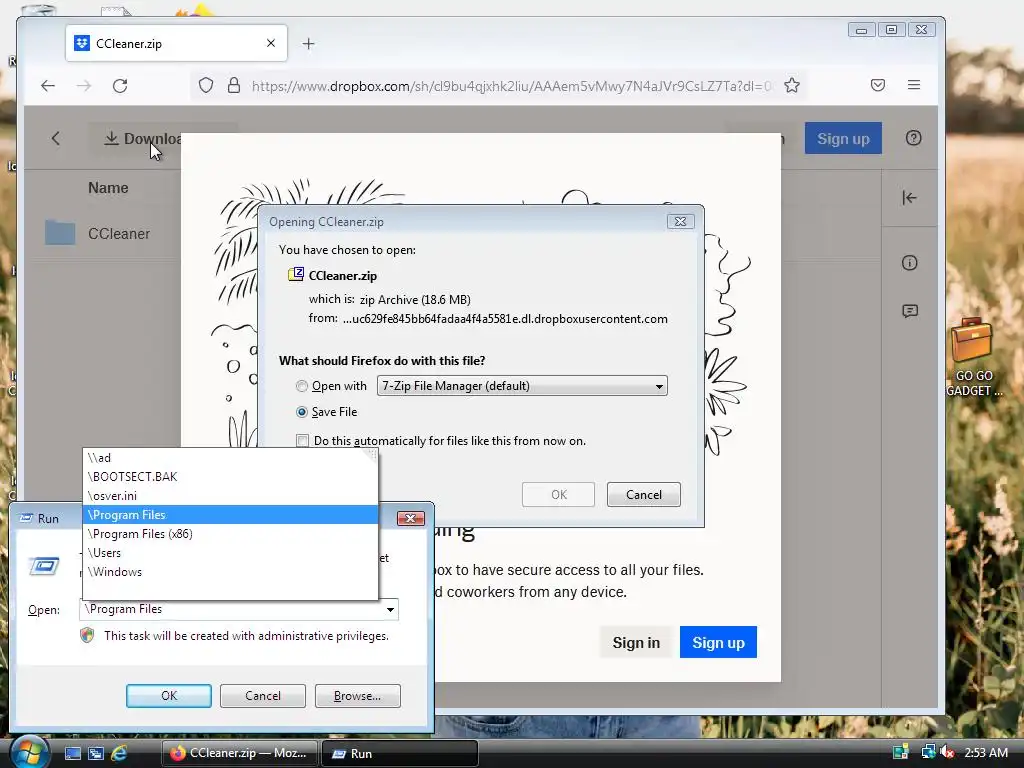Screen dimensions: 1024x768
Task: Collapse the Dropbox right sidebar panel
Action: click(909, 198)
